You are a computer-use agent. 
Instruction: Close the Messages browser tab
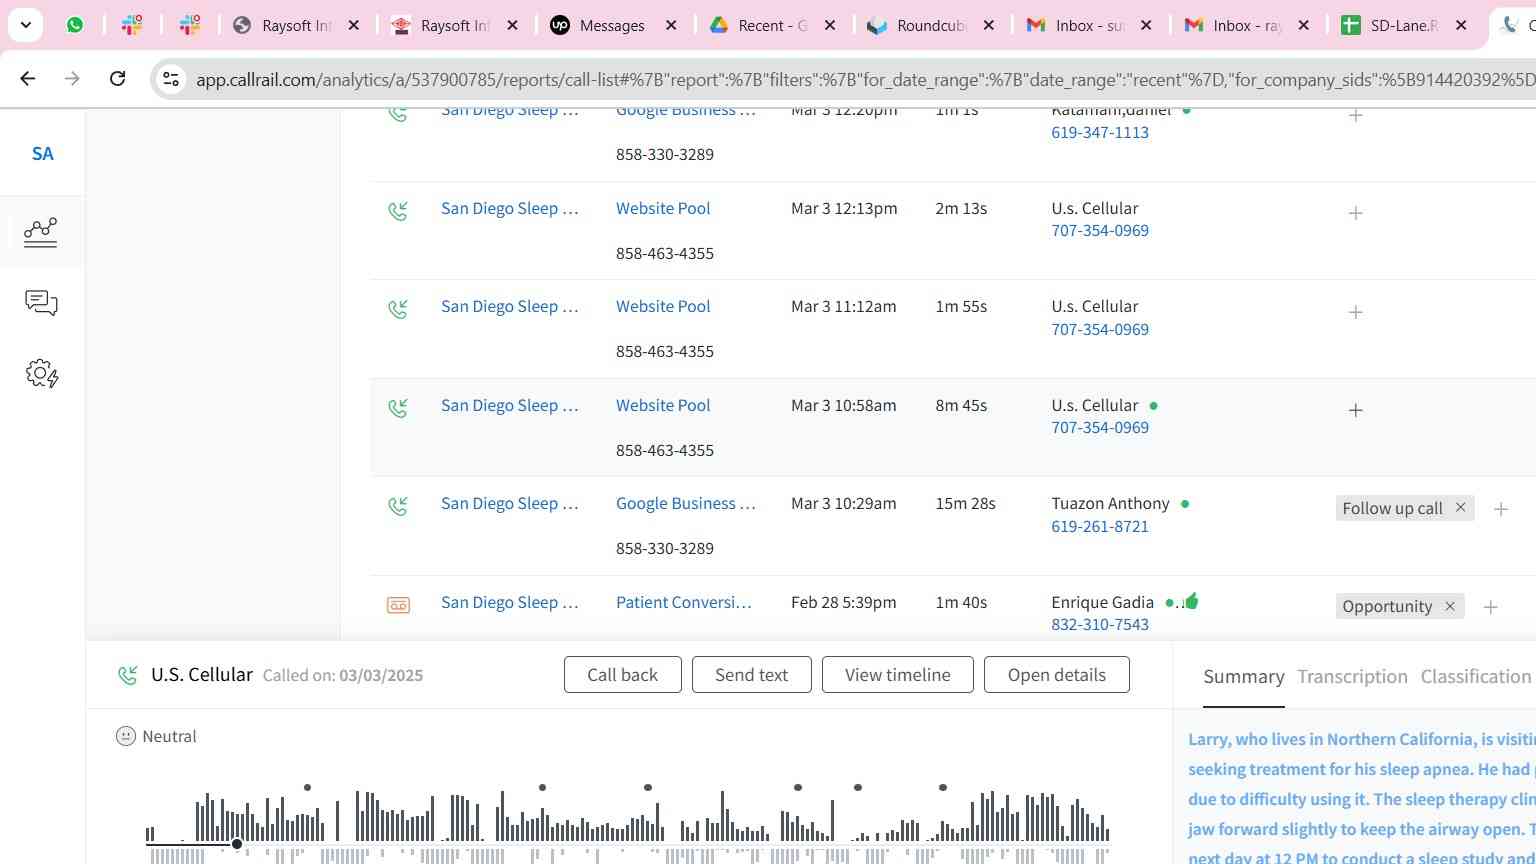672,25
